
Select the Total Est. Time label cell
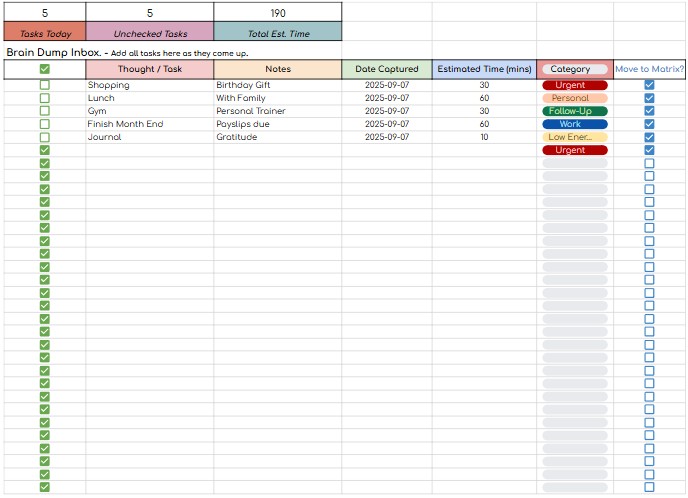(277, 34)
